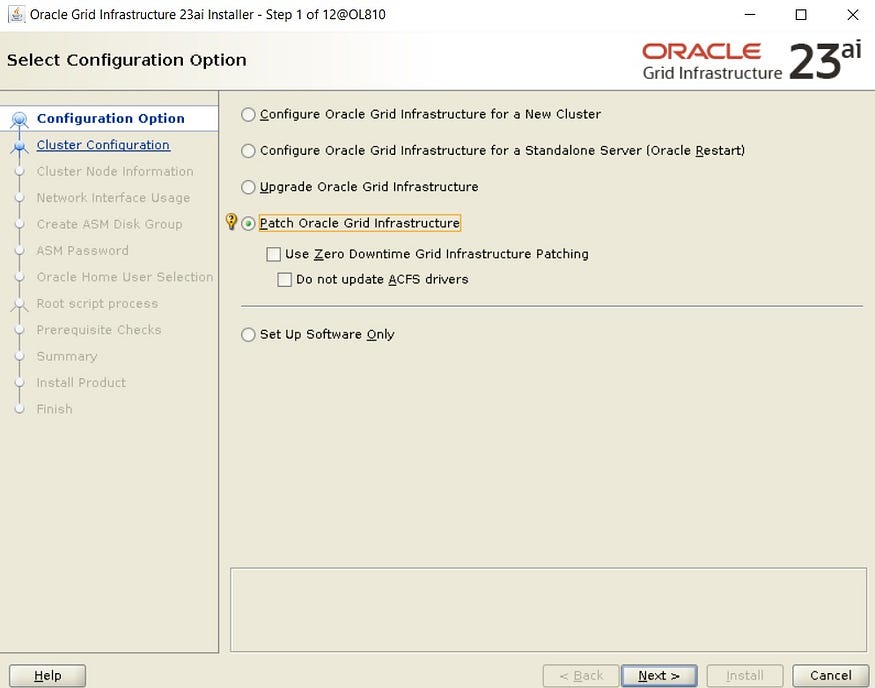Viewport: 875px width, 688px height.
Task: Click Cluster Node Information step
Action: [115, 171]
